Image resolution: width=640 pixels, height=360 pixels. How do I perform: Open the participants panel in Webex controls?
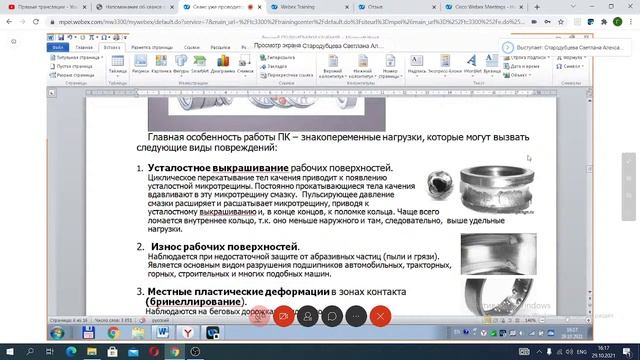click(307, 316)
